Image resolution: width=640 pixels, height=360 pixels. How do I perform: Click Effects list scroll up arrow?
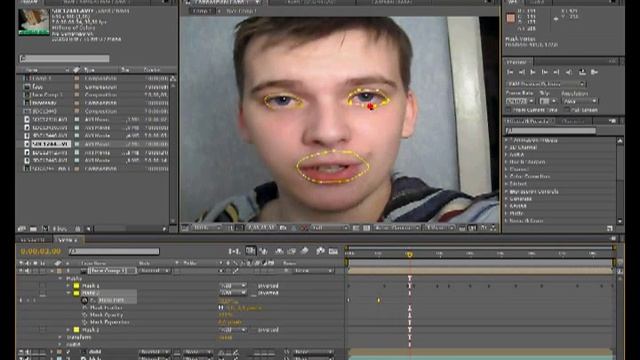(x=620, y=141)
